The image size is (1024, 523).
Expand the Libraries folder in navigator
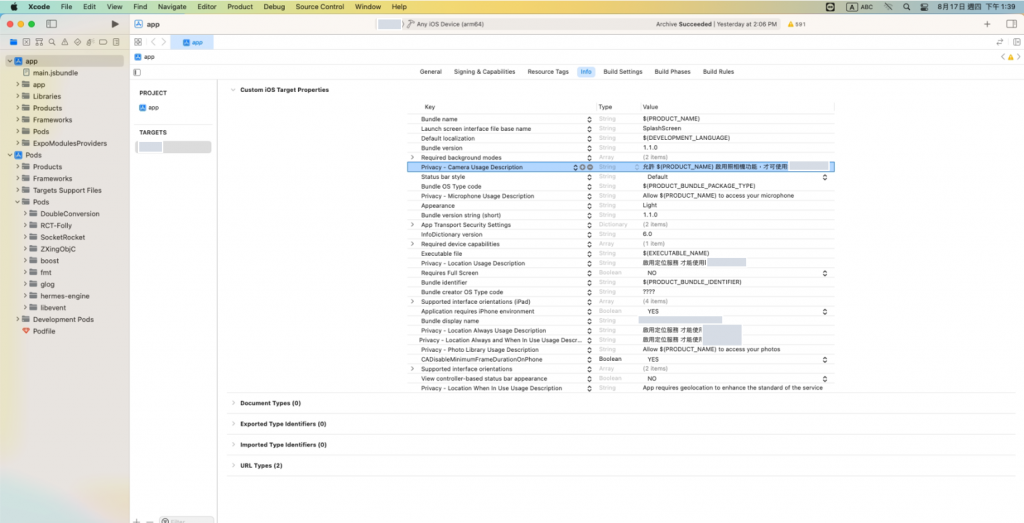point(18,96)
